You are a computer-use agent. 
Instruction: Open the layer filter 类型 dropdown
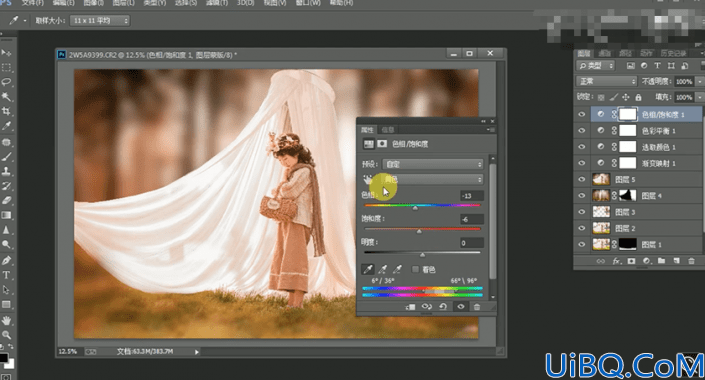coord(596,66)
